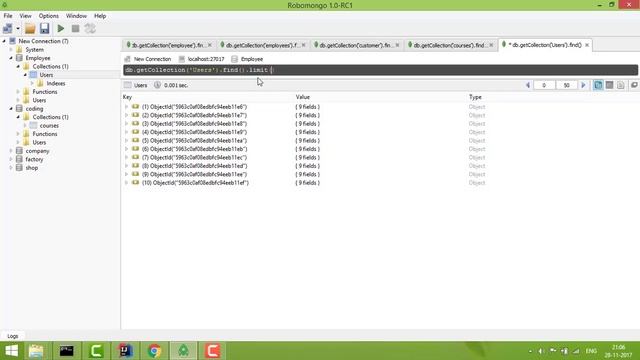Viewport: 640px width, 360px height.
Task: Open the File menu
Action: tap(8, 16)
